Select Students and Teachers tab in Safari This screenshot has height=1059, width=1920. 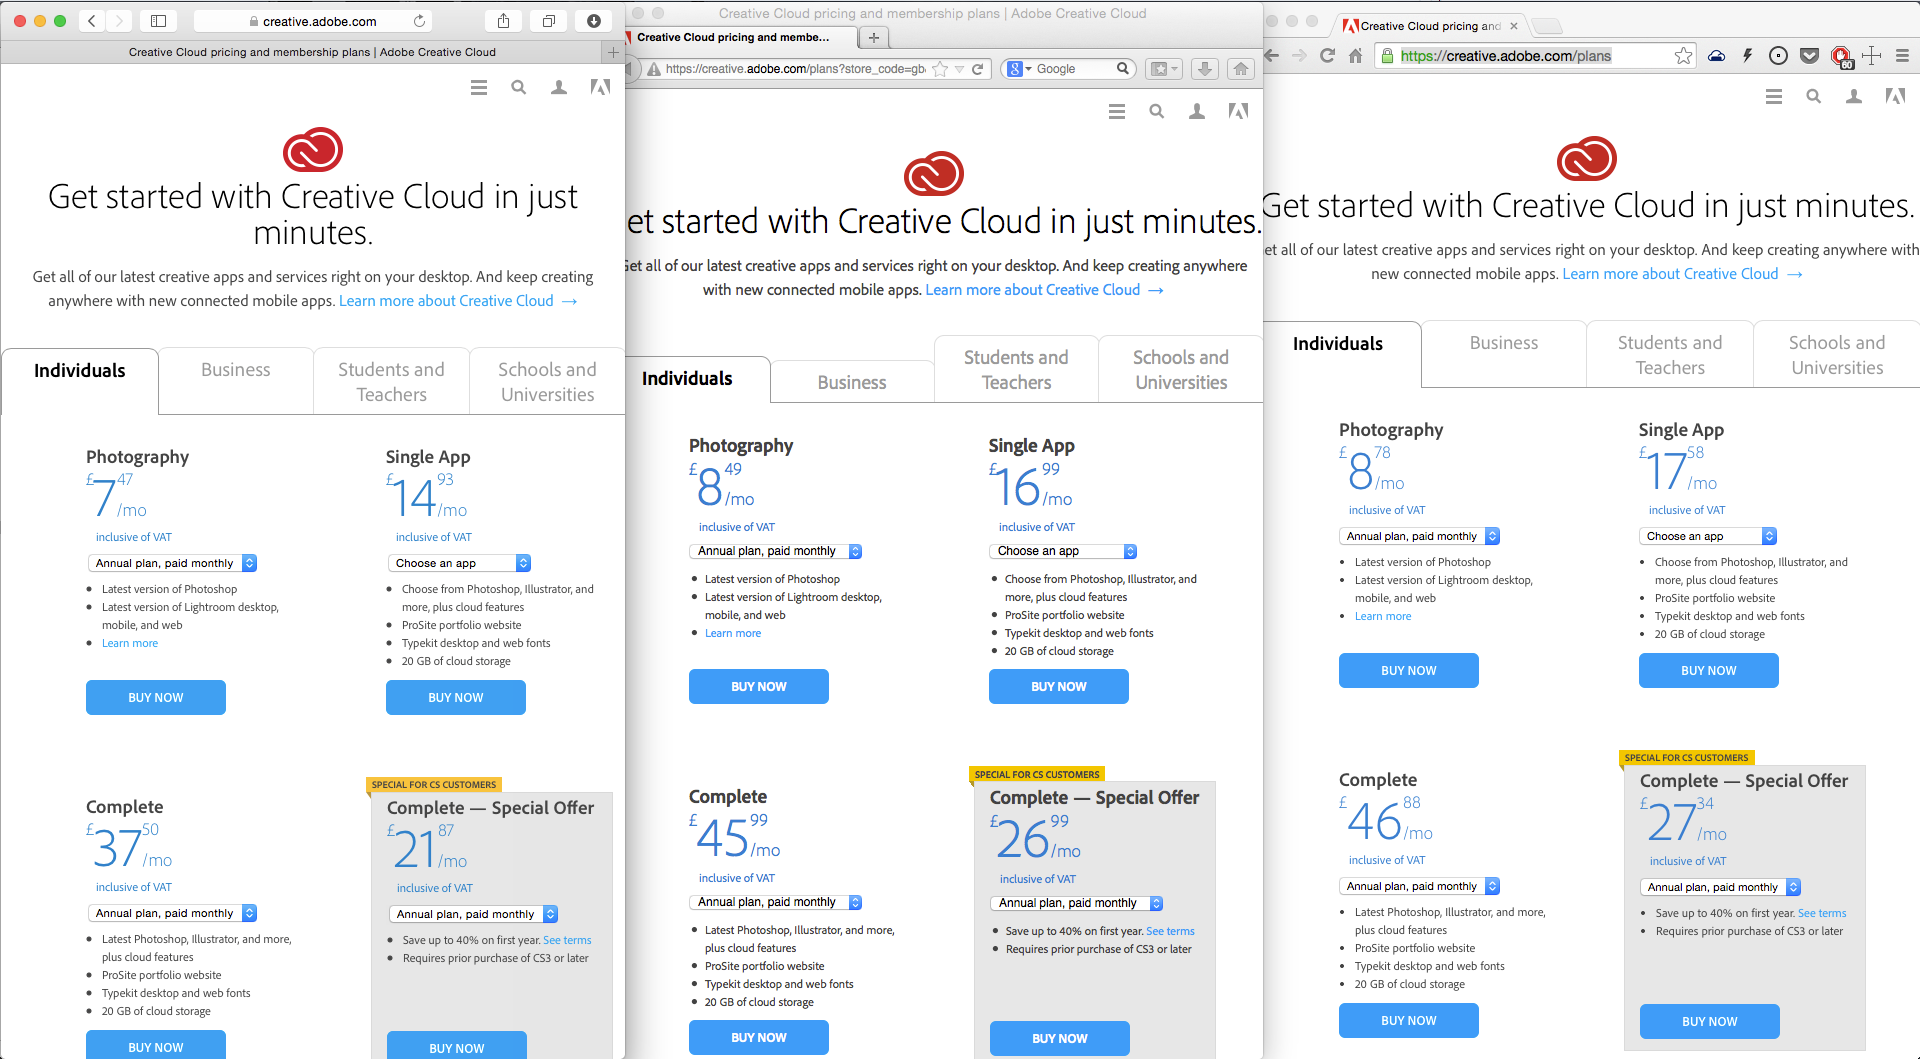(x=391, y=382)
